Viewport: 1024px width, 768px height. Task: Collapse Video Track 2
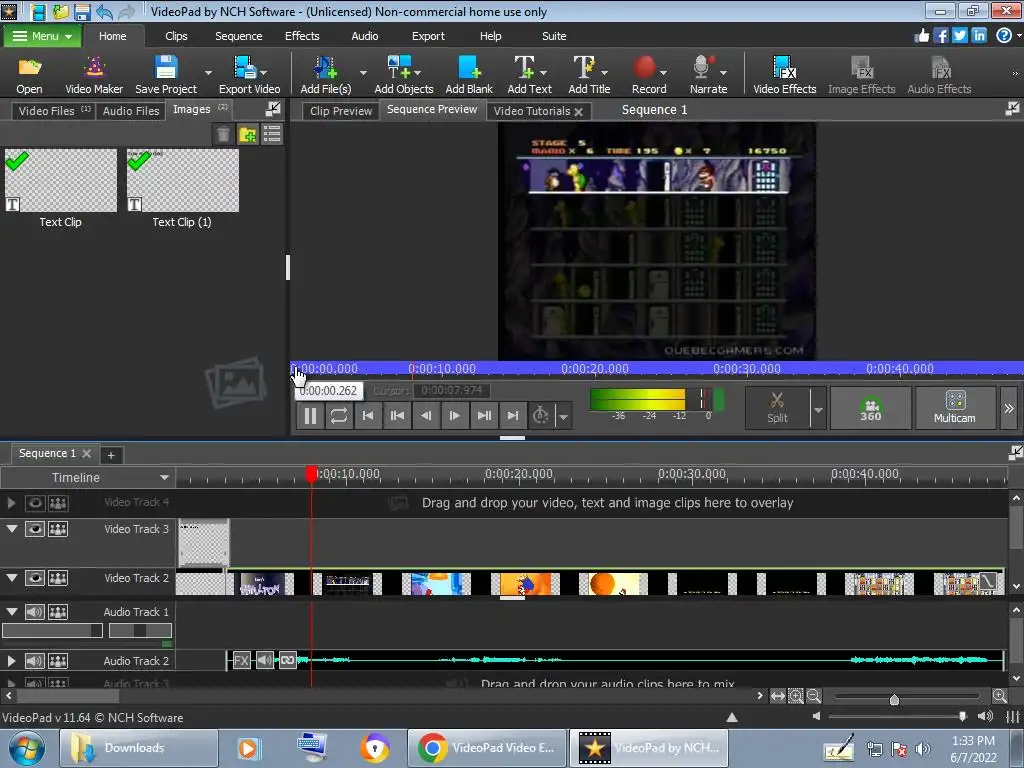pos(12,578)
